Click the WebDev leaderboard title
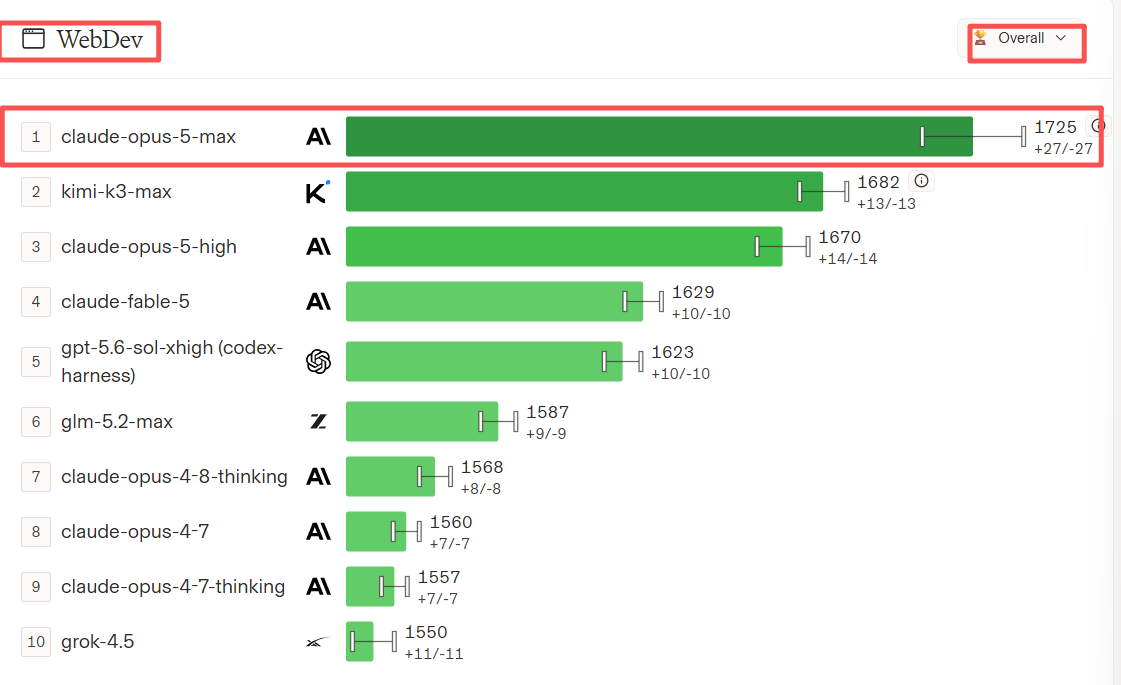The width and height of the screenshot is (1121, 685). (x=99, y=39)
